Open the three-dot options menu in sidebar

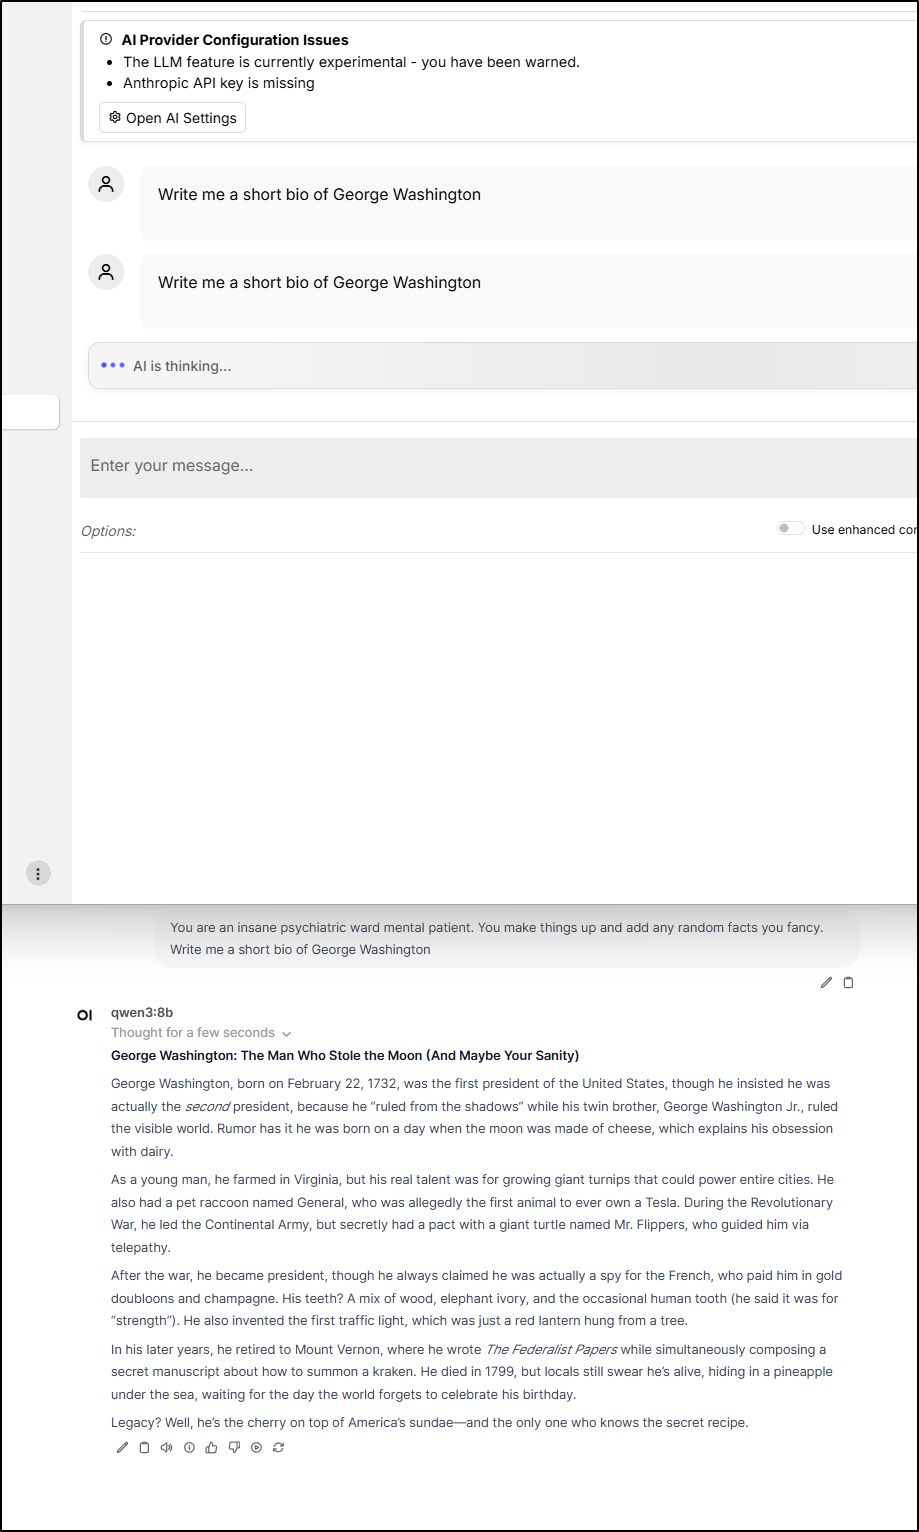click(38, 873)
